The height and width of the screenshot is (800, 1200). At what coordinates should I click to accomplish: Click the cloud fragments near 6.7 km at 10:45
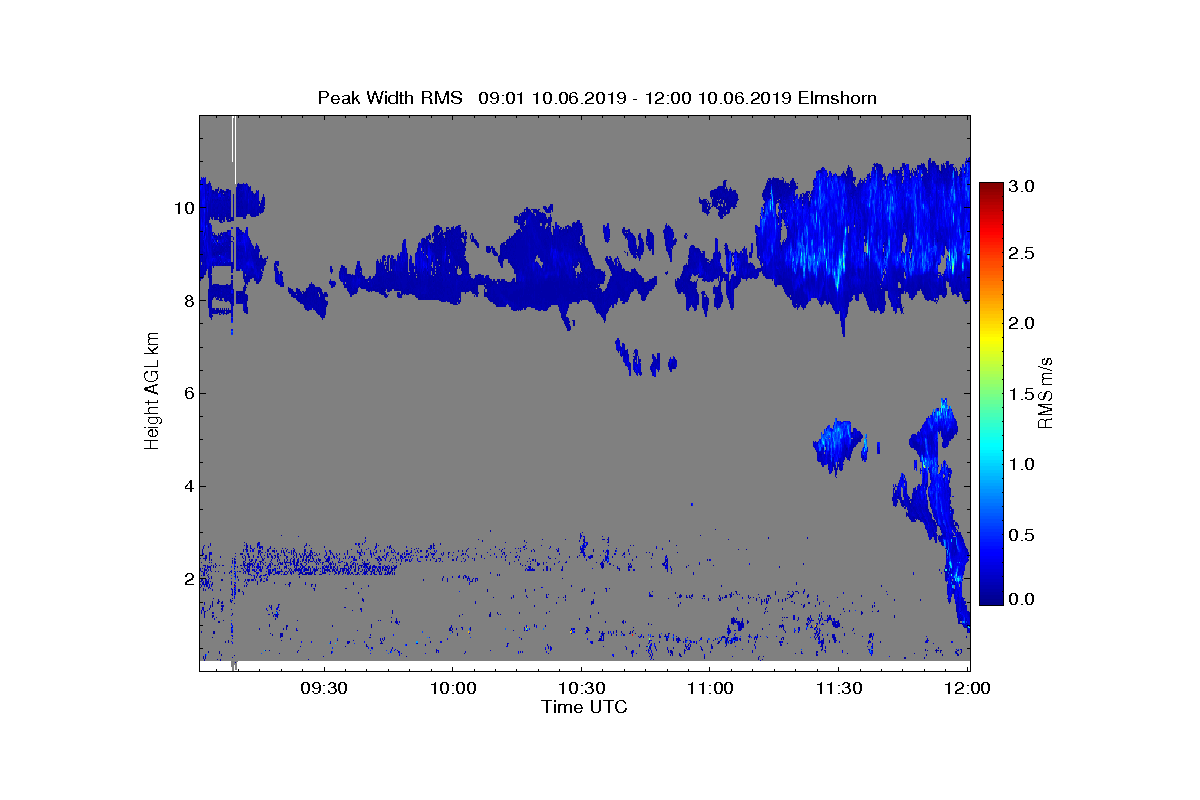[x=645, y=358]
